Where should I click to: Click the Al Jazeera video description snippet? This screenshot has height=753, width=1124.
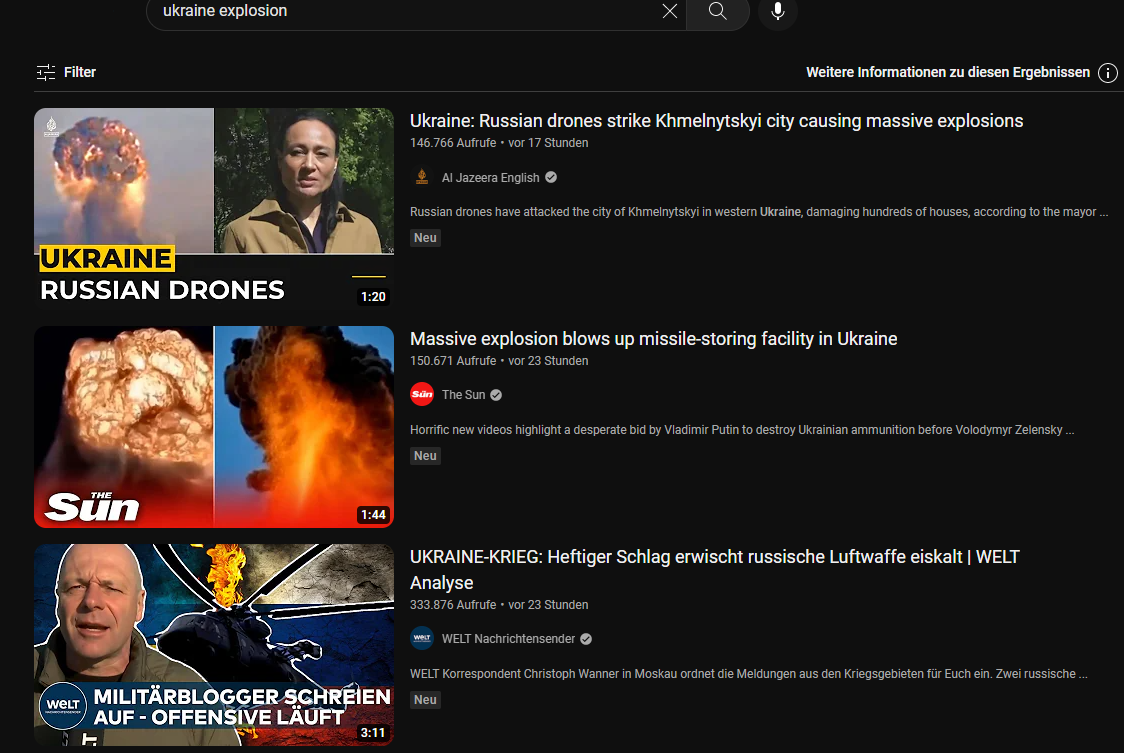point(758,212)
